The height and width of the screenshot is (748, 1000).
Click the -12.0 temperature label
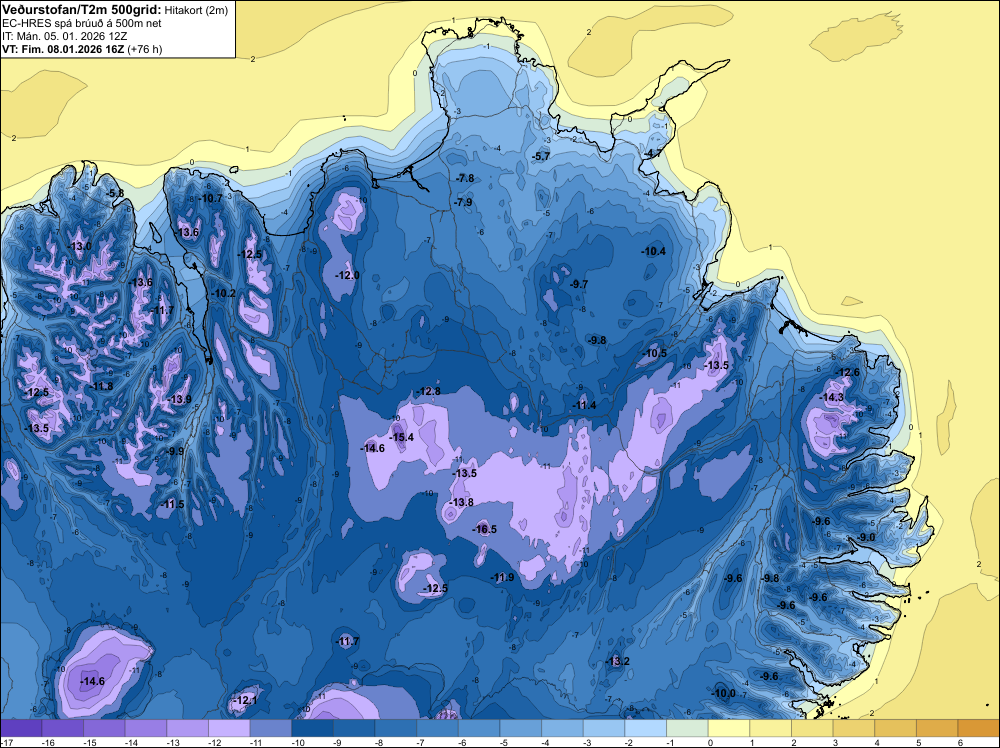pos(348,275)
